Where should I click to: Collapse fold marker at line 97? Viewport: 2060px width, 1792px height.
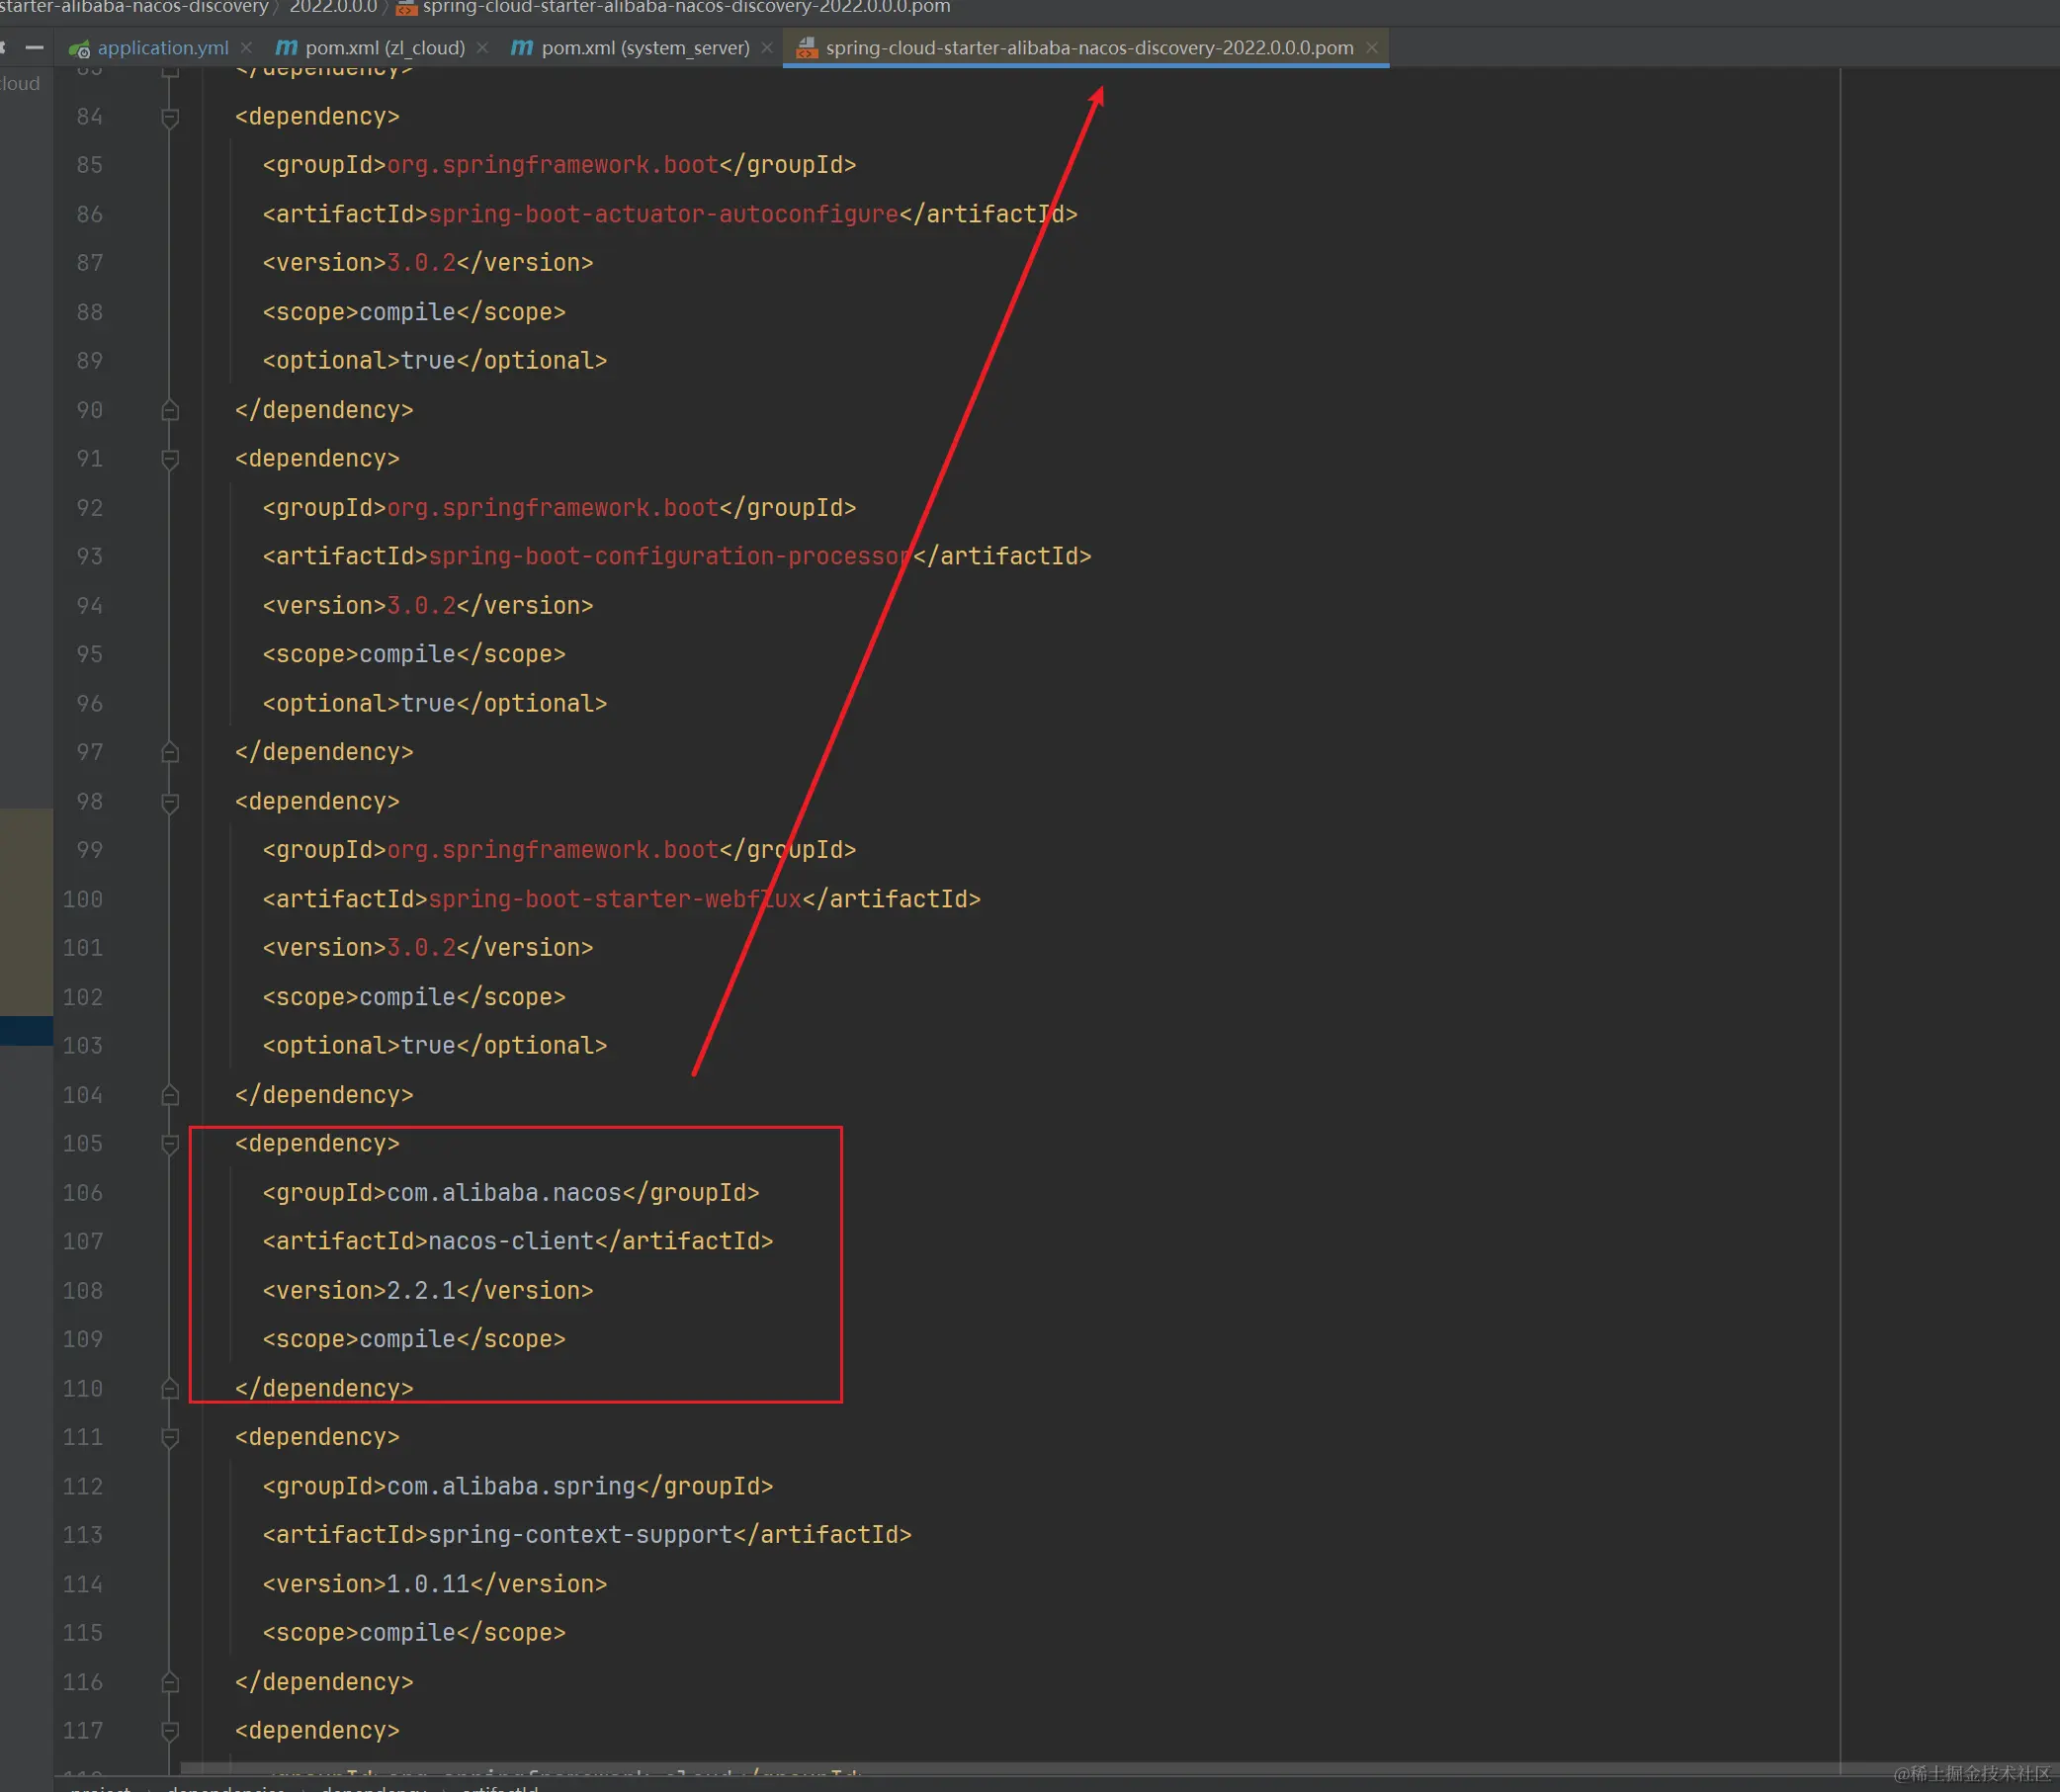tap(170, 752)
